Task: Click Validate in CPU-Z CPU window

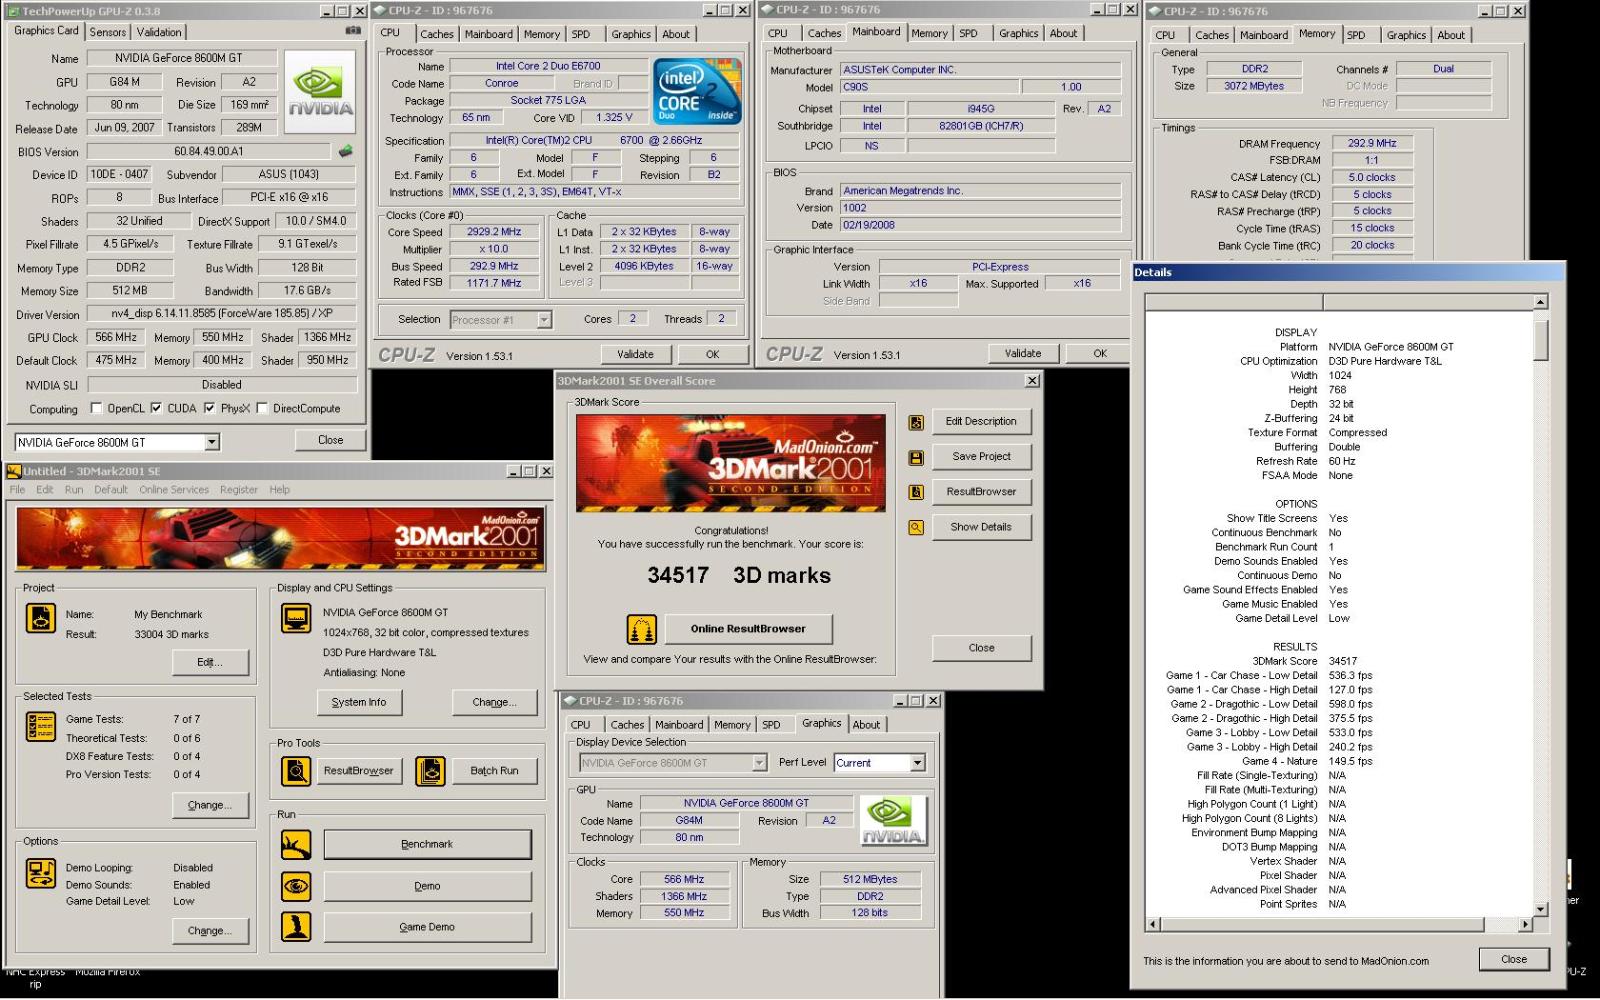Action: click(635, 354)
